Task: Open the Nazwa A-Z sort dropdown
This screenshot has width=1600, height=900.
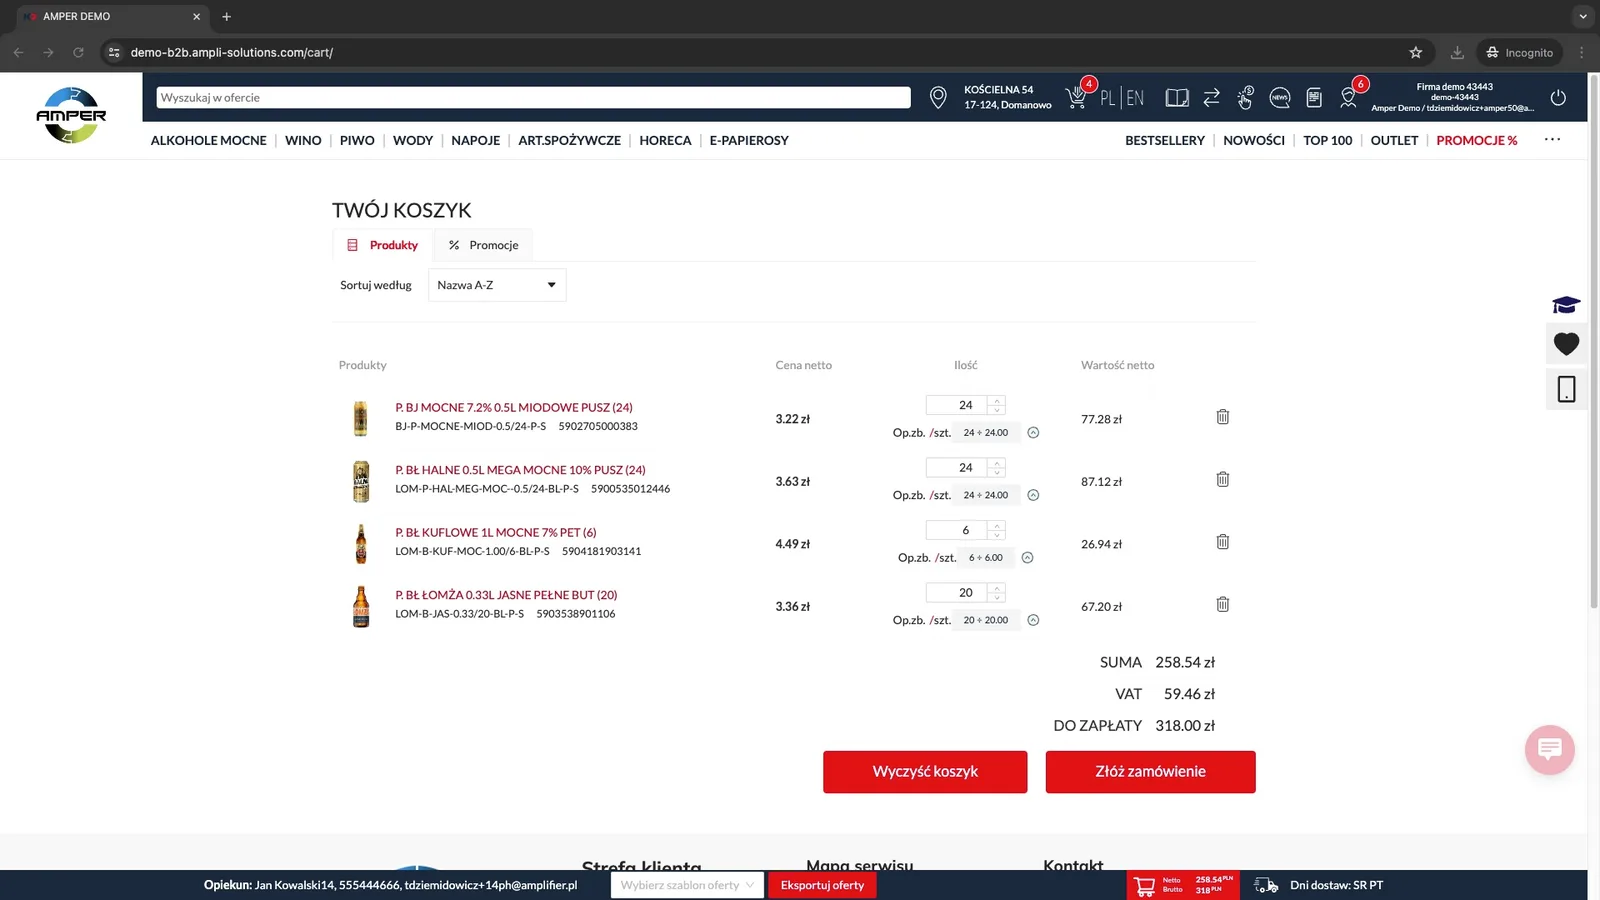Action: coord(497,285)
